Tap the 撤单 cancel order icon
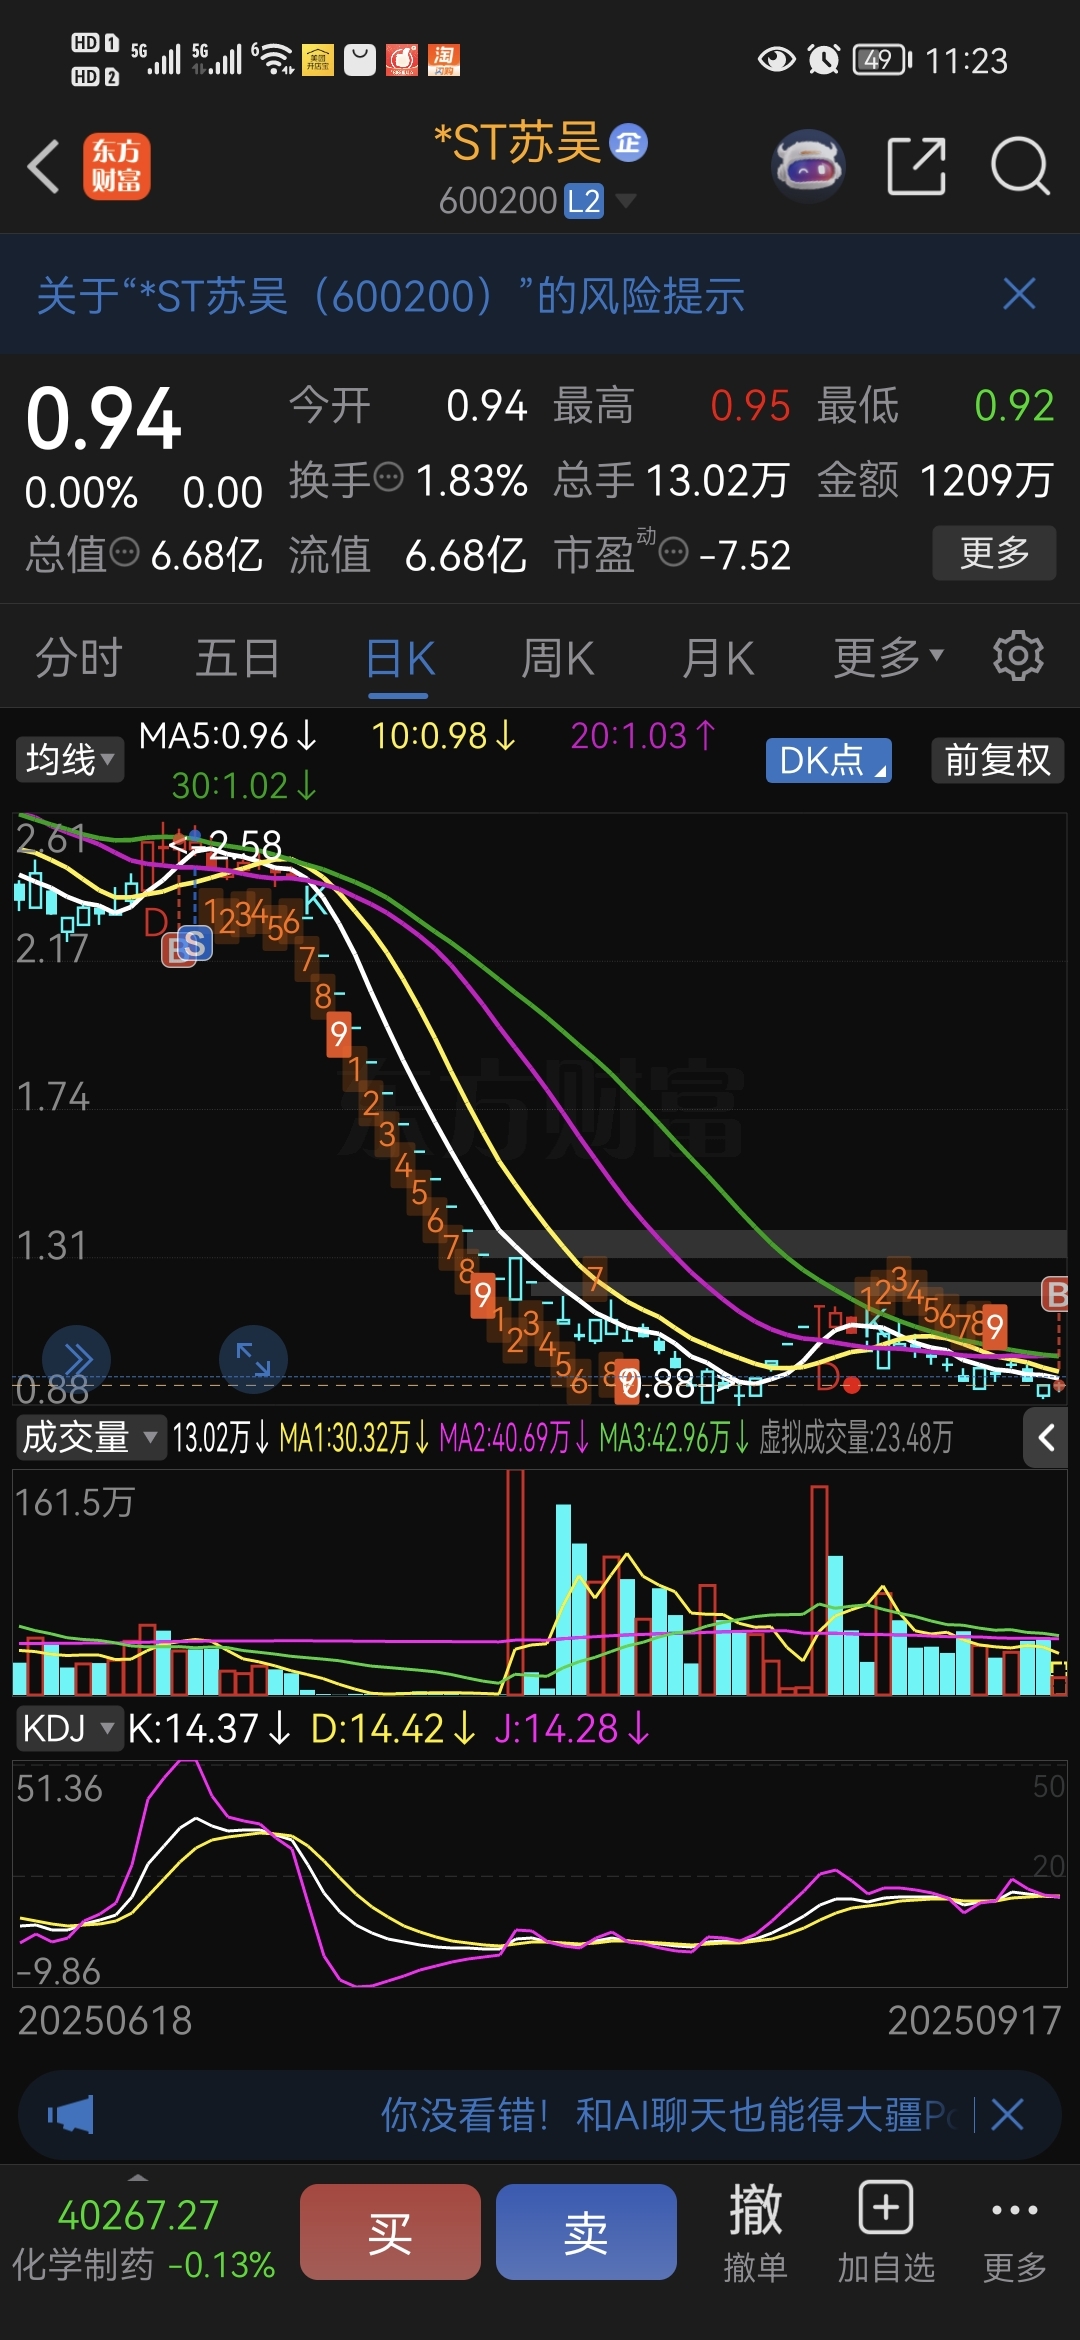Image resolution: width=1080 pixels, height=2340 pixels. click(x=755, y=2233)
